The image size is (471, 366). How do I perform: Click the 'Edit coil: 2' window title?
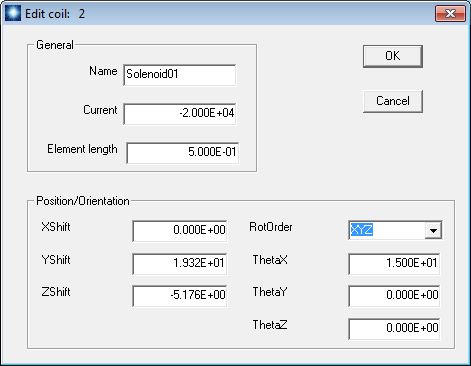tap(55, 14)
